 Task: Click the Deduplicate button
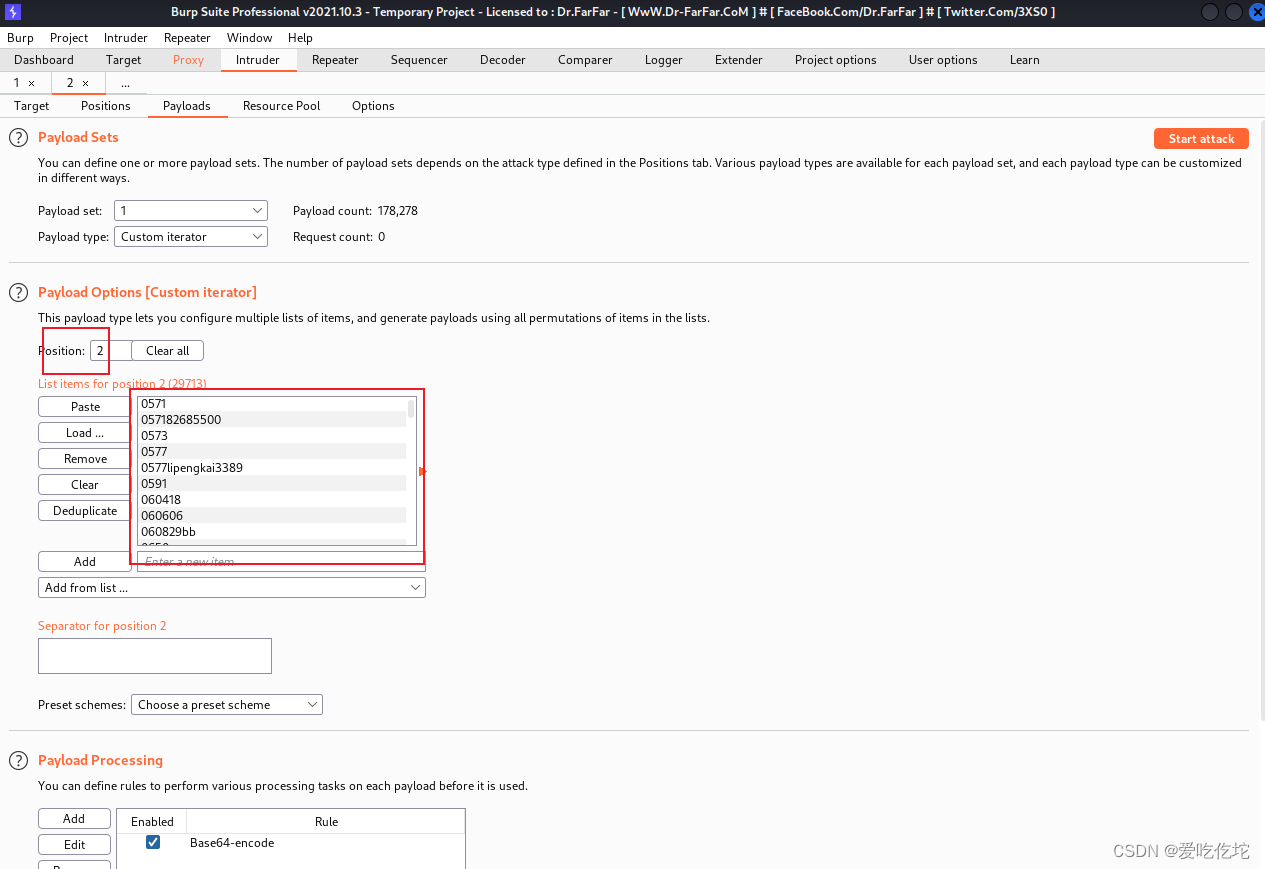[85, 511]
